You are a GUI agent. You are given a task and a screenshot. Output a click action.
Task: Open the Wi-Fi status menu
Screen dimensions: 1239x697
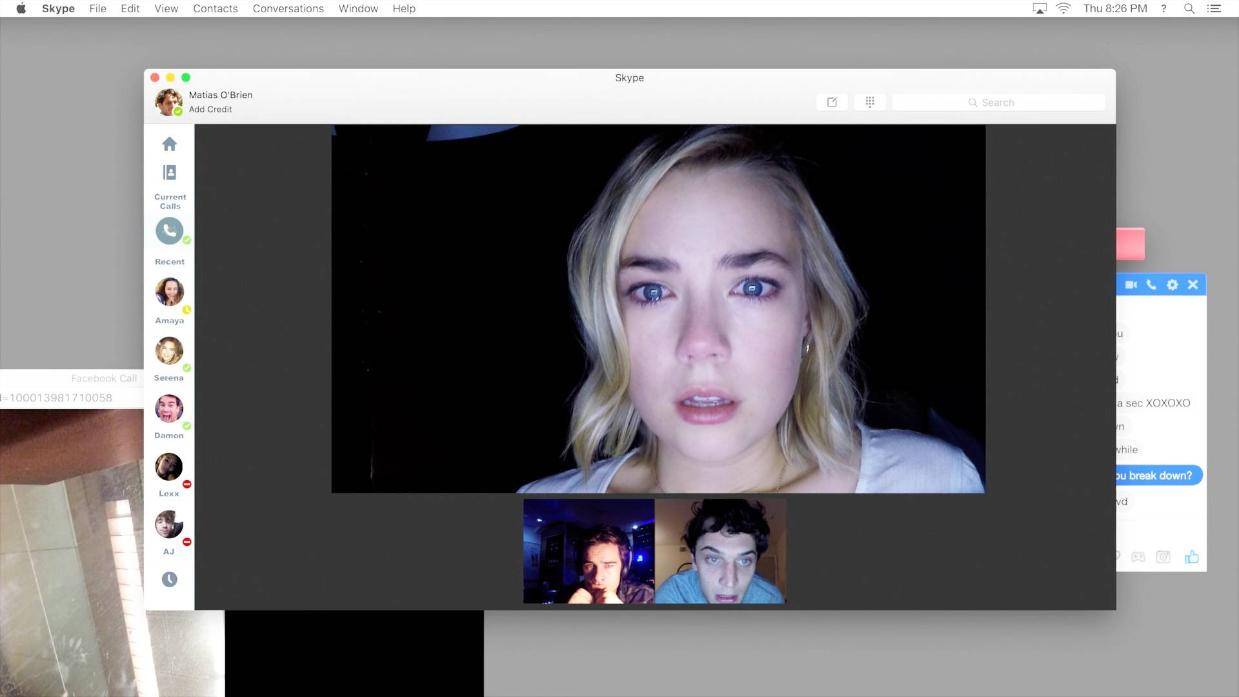click(1063, 8)
